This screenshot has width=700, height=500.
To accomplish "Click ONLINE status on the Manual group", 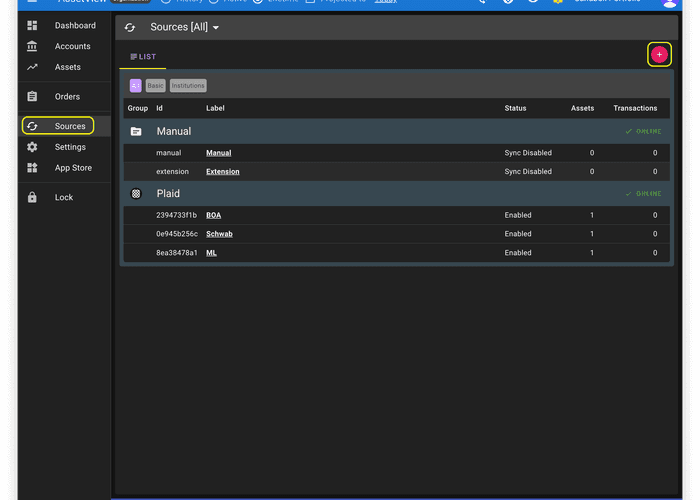I will point(643,131).
